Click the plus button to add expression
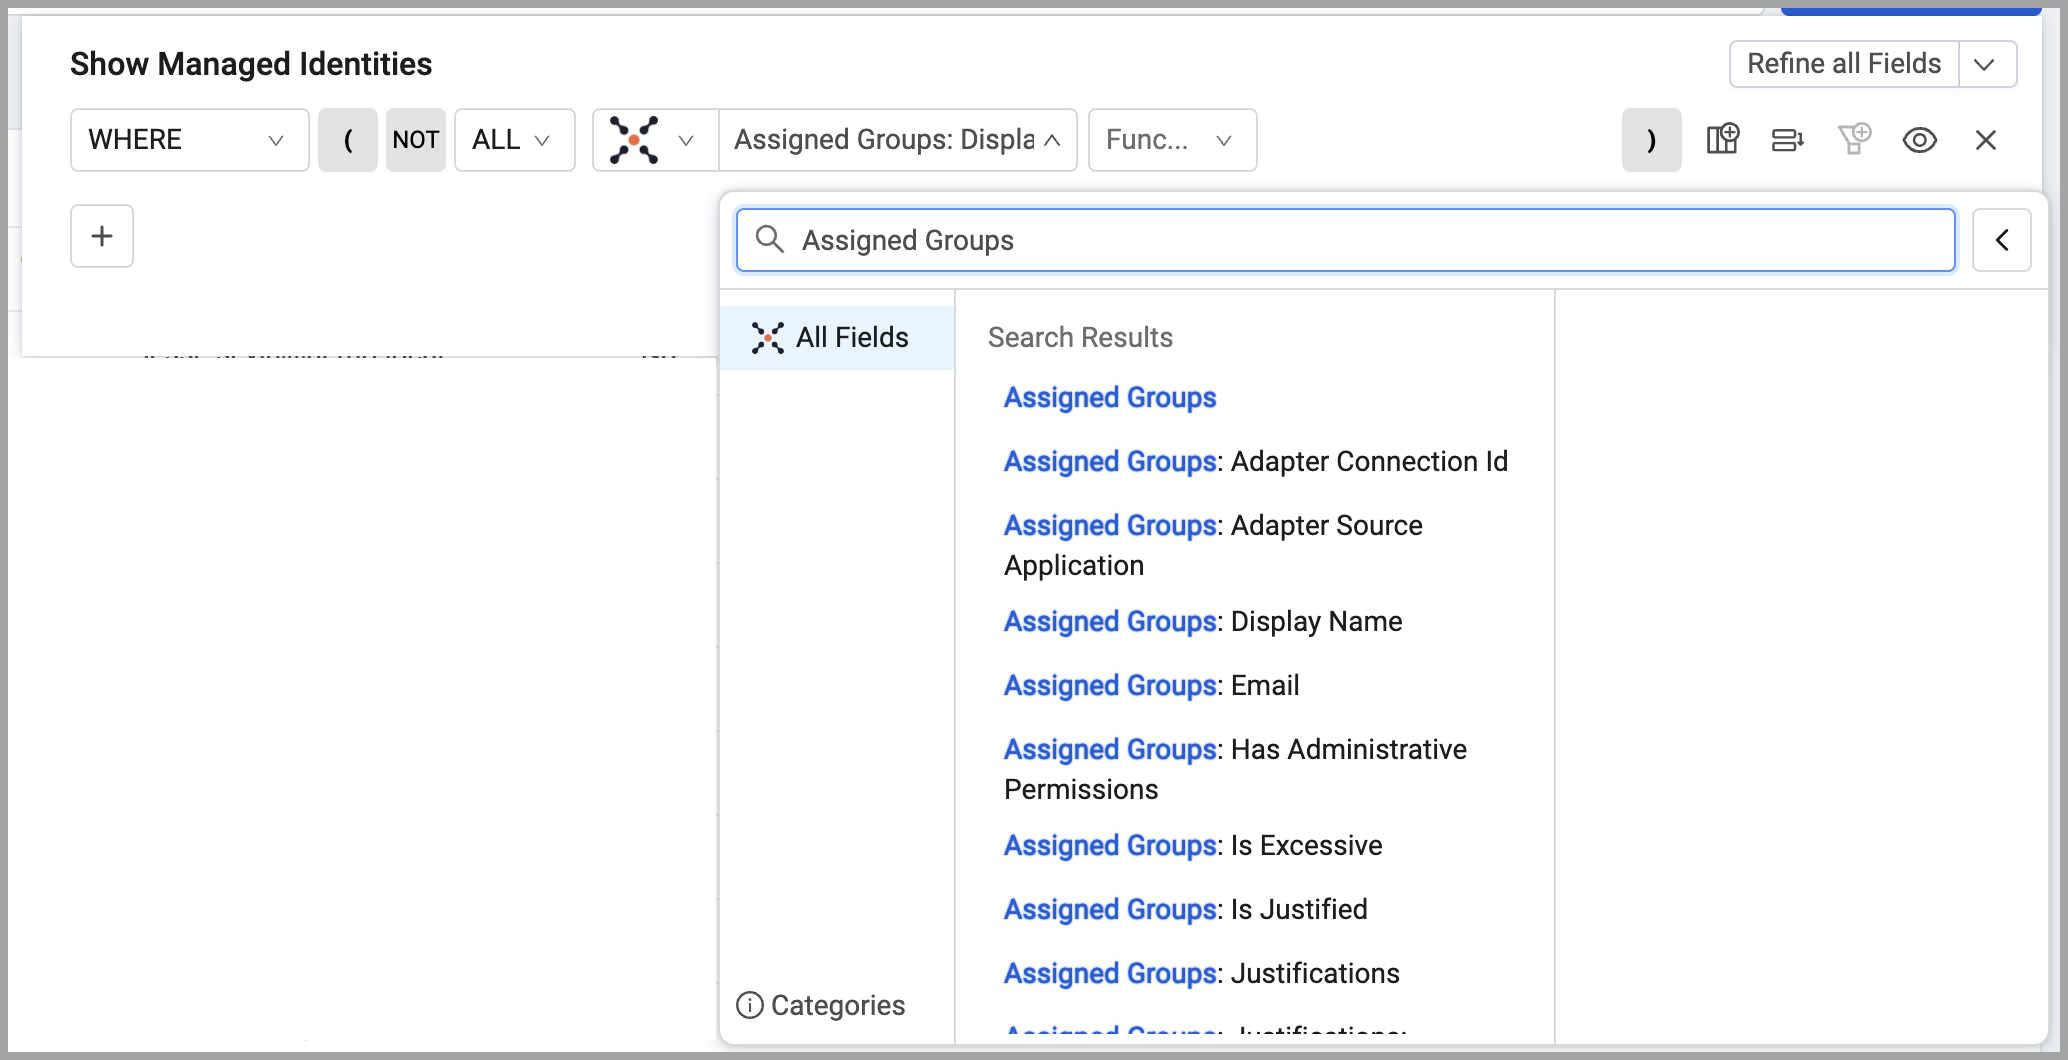This screenshot has height=1060, width=2068. click(x=102, y=236)
